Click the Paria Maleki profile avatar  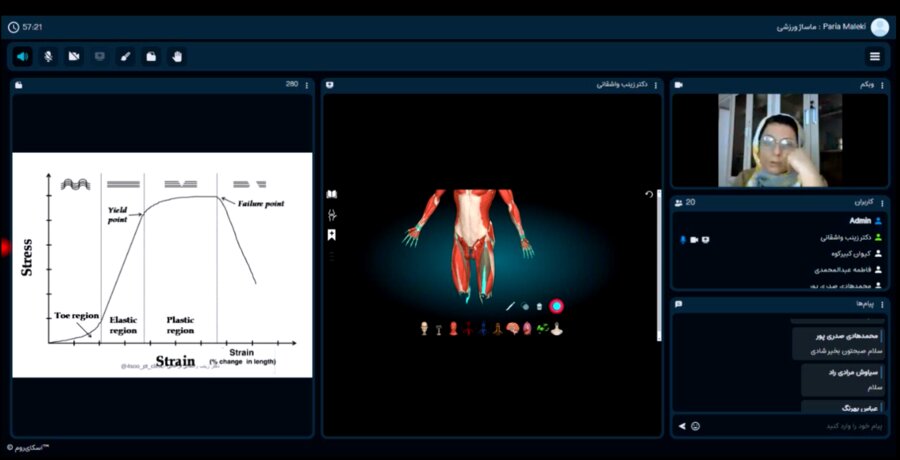[x=879, y=27]
